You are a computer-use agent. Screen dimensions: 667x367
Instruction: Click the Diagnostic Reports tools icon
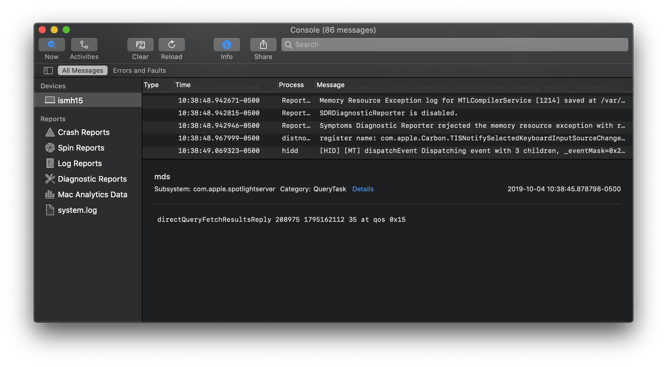(x=50, y=179)
